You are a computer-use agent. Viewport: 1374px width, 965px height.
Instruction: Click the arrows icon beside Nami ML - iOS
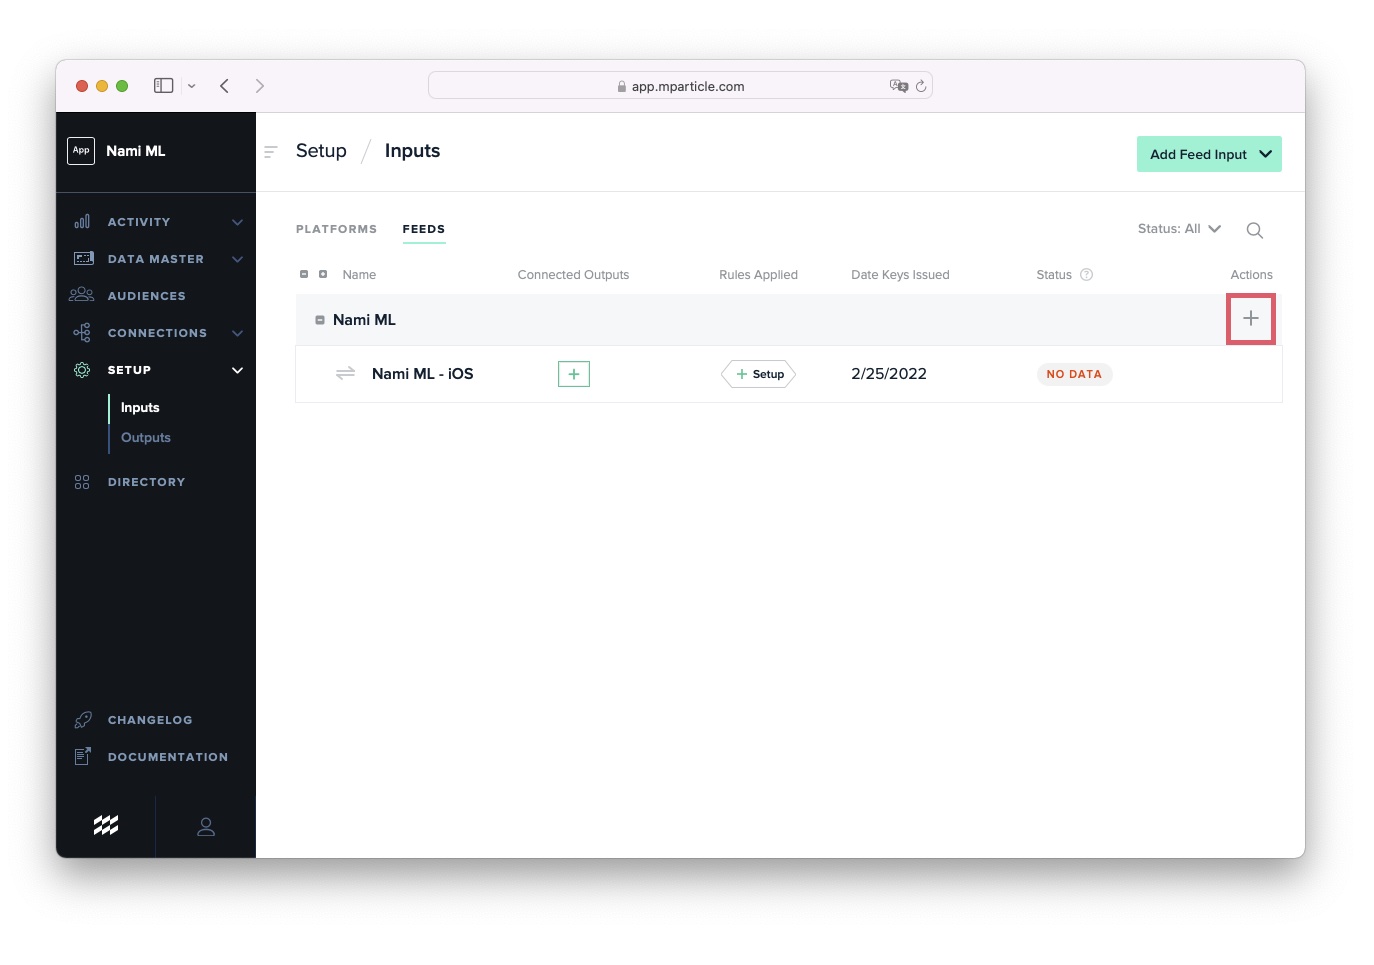pos(346,374)
